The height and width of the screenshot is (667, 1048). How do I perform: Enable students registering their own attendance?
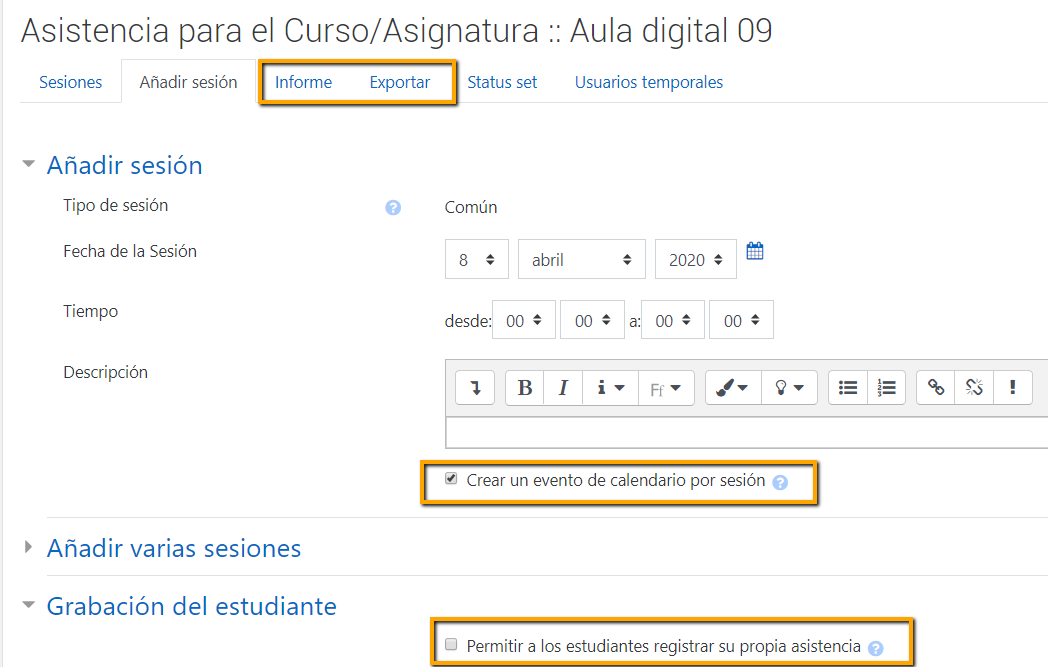click(451, 644)
